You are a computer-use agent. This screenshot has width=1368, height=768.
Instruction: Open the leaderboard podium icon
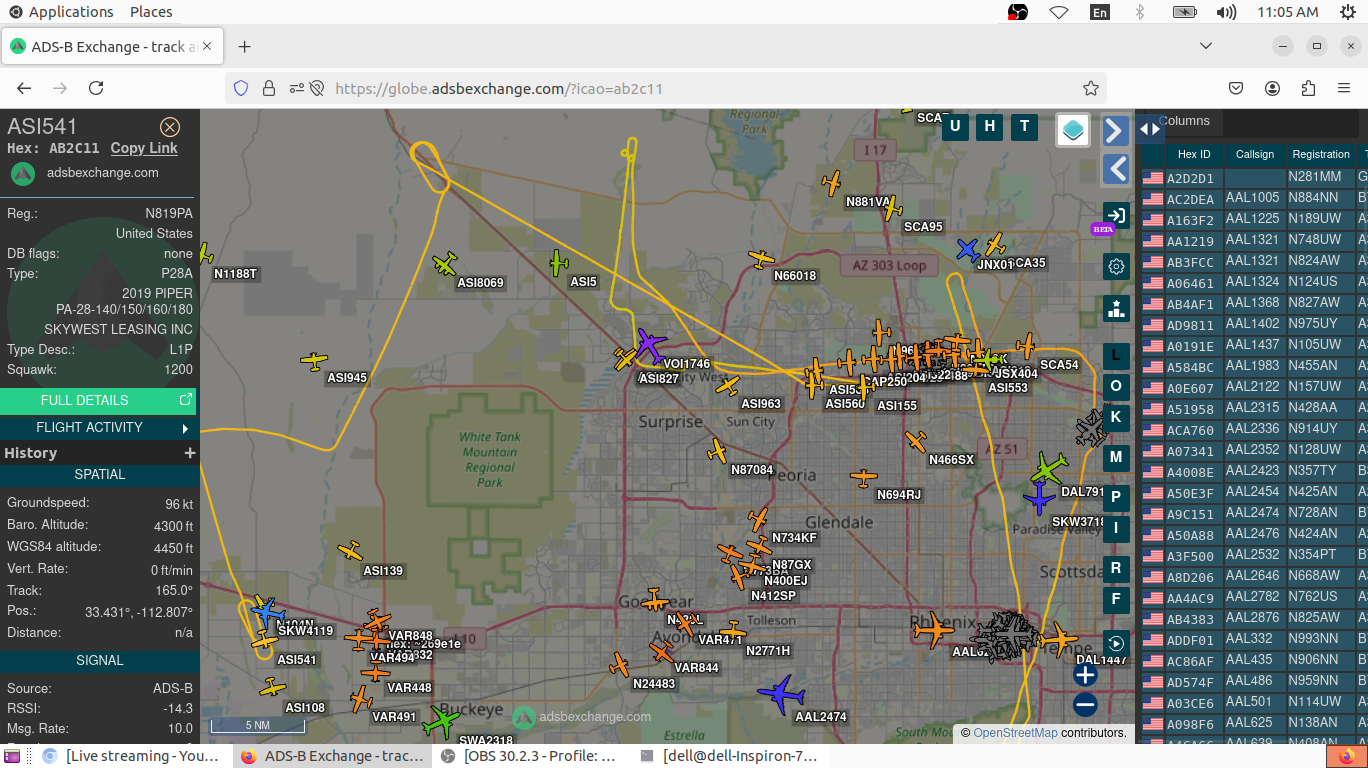[1116, 308]
